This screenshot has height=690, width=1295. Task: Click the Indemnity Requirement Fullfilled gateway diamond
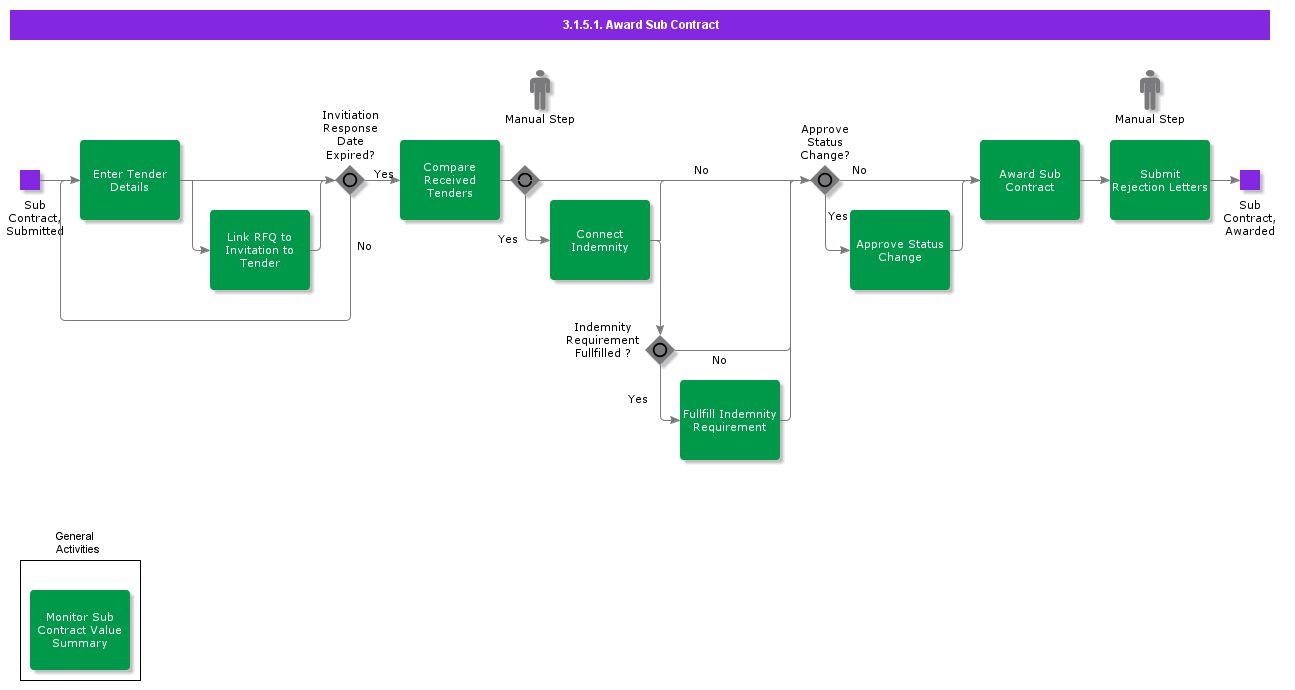[659, 350]
